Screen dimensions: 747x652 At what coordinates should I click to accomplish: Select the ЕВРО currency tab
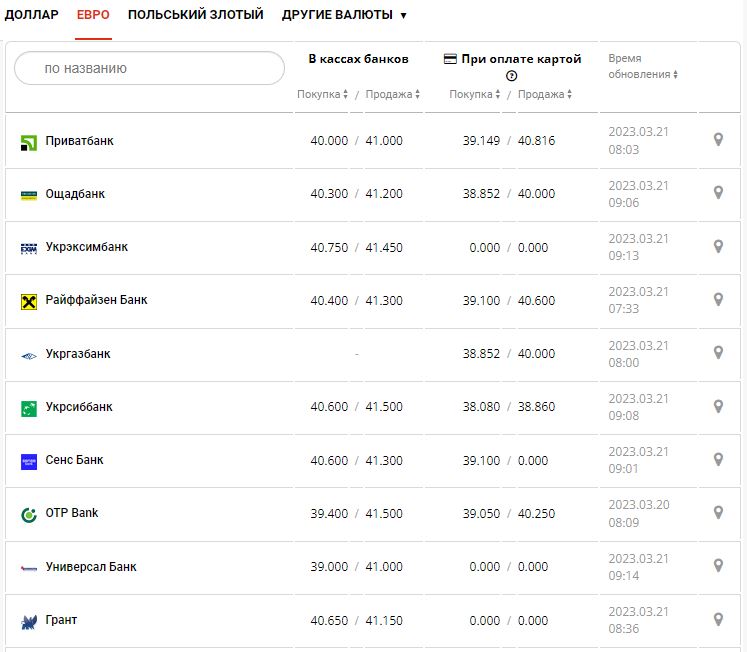pos(93,15)
